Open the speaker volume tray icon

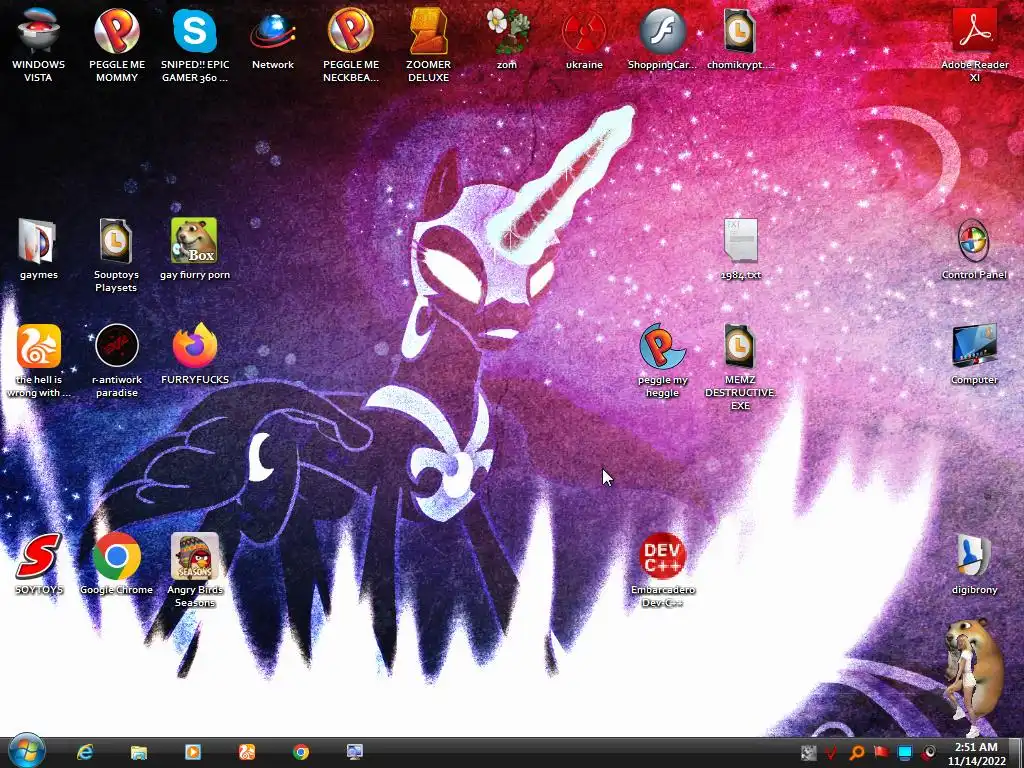928,753
